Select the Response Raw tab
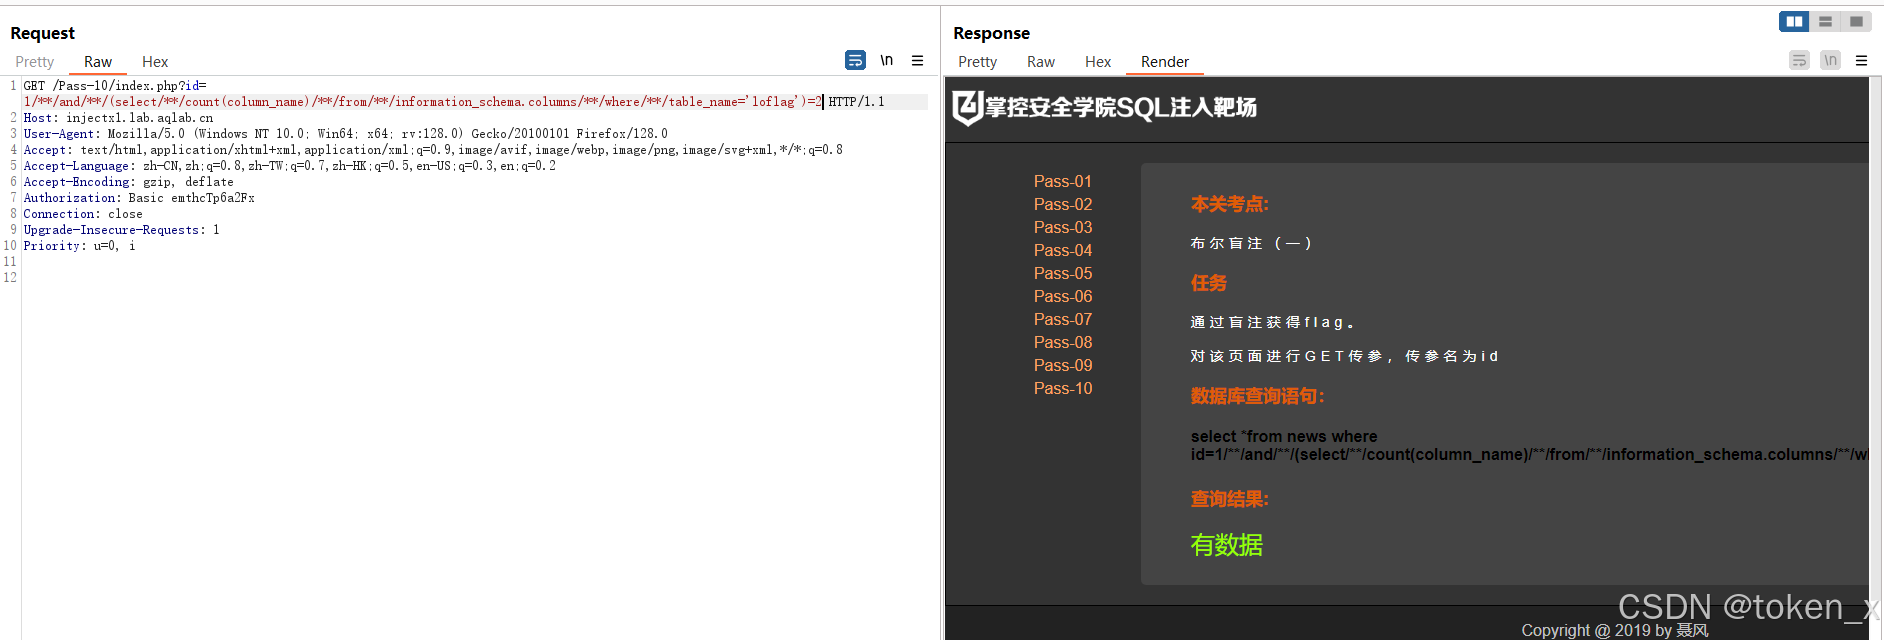The height and width of the screenshot is (640, 1884). 1041,62
